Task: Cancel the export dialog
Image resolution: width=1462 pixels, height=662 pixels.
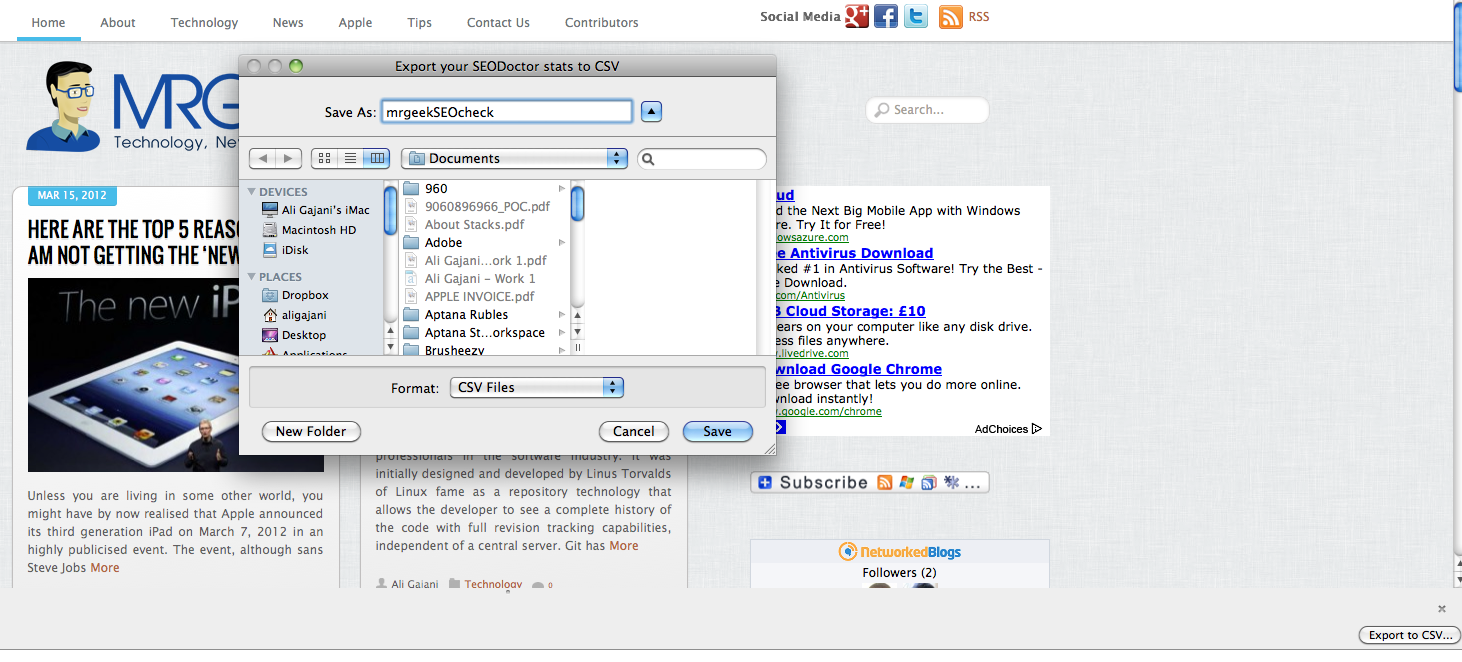Action: (634, 431)
